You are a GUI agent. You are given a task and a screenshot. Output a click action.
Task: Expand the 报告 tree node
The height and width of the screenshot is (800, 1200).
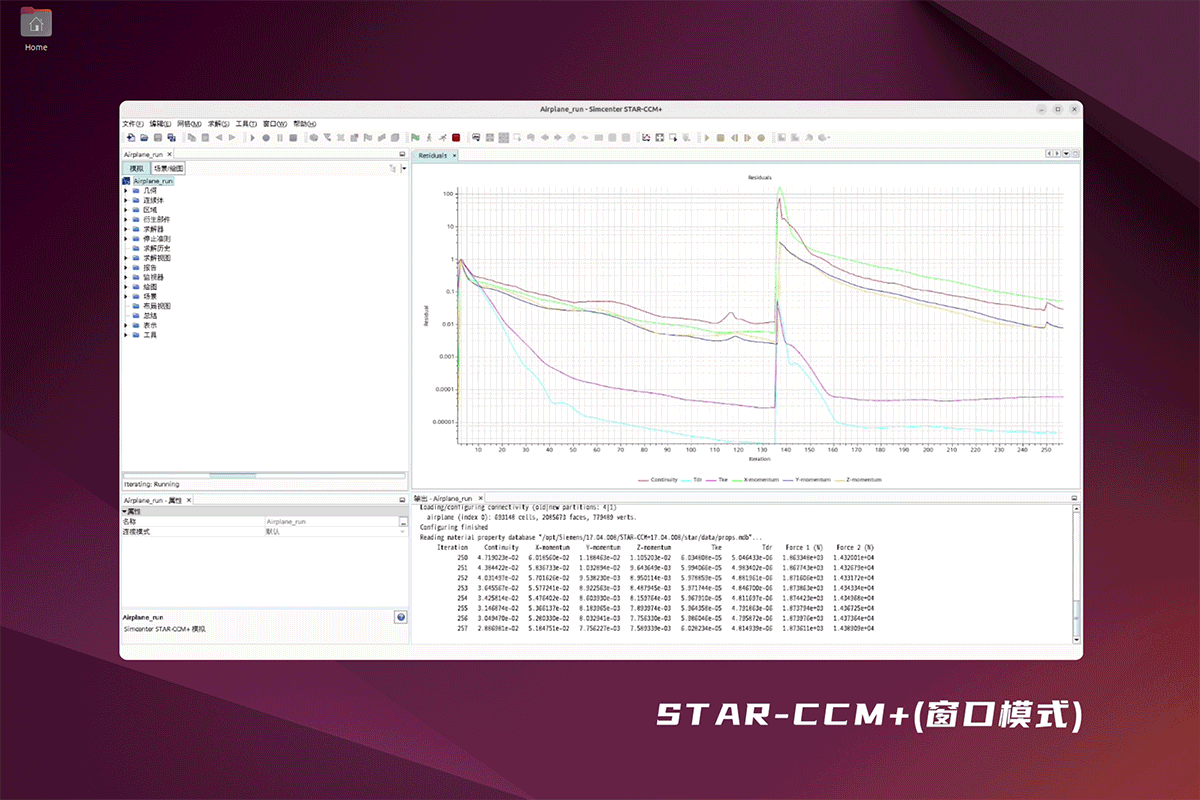(x=126, y=267)
